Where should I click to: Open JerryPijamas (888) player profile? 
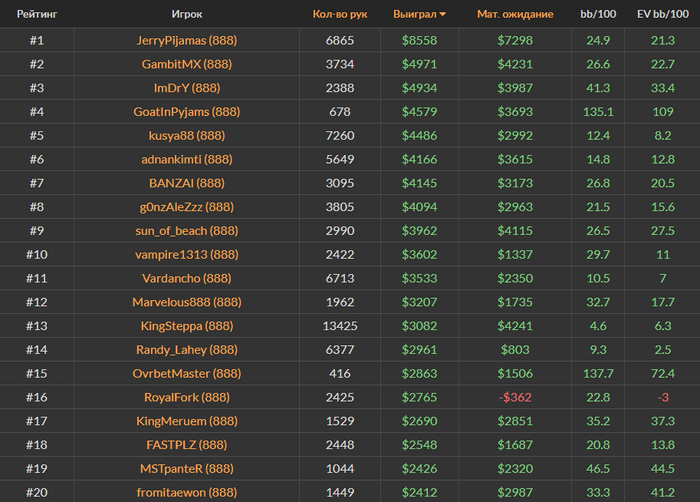[x=186, y=40]
